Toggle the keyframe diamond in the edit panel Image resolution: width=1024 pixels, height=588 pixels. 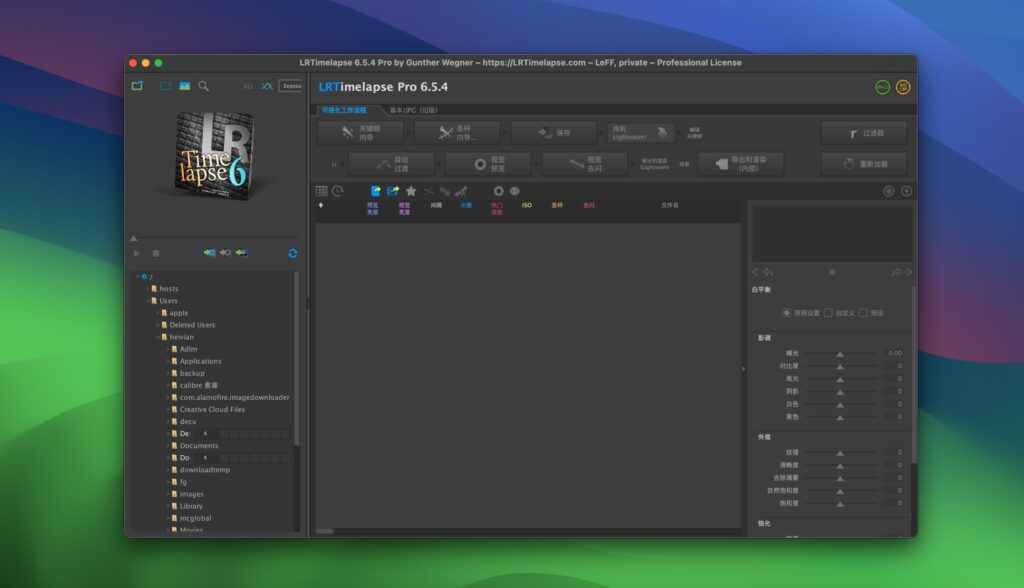point(833,271)
